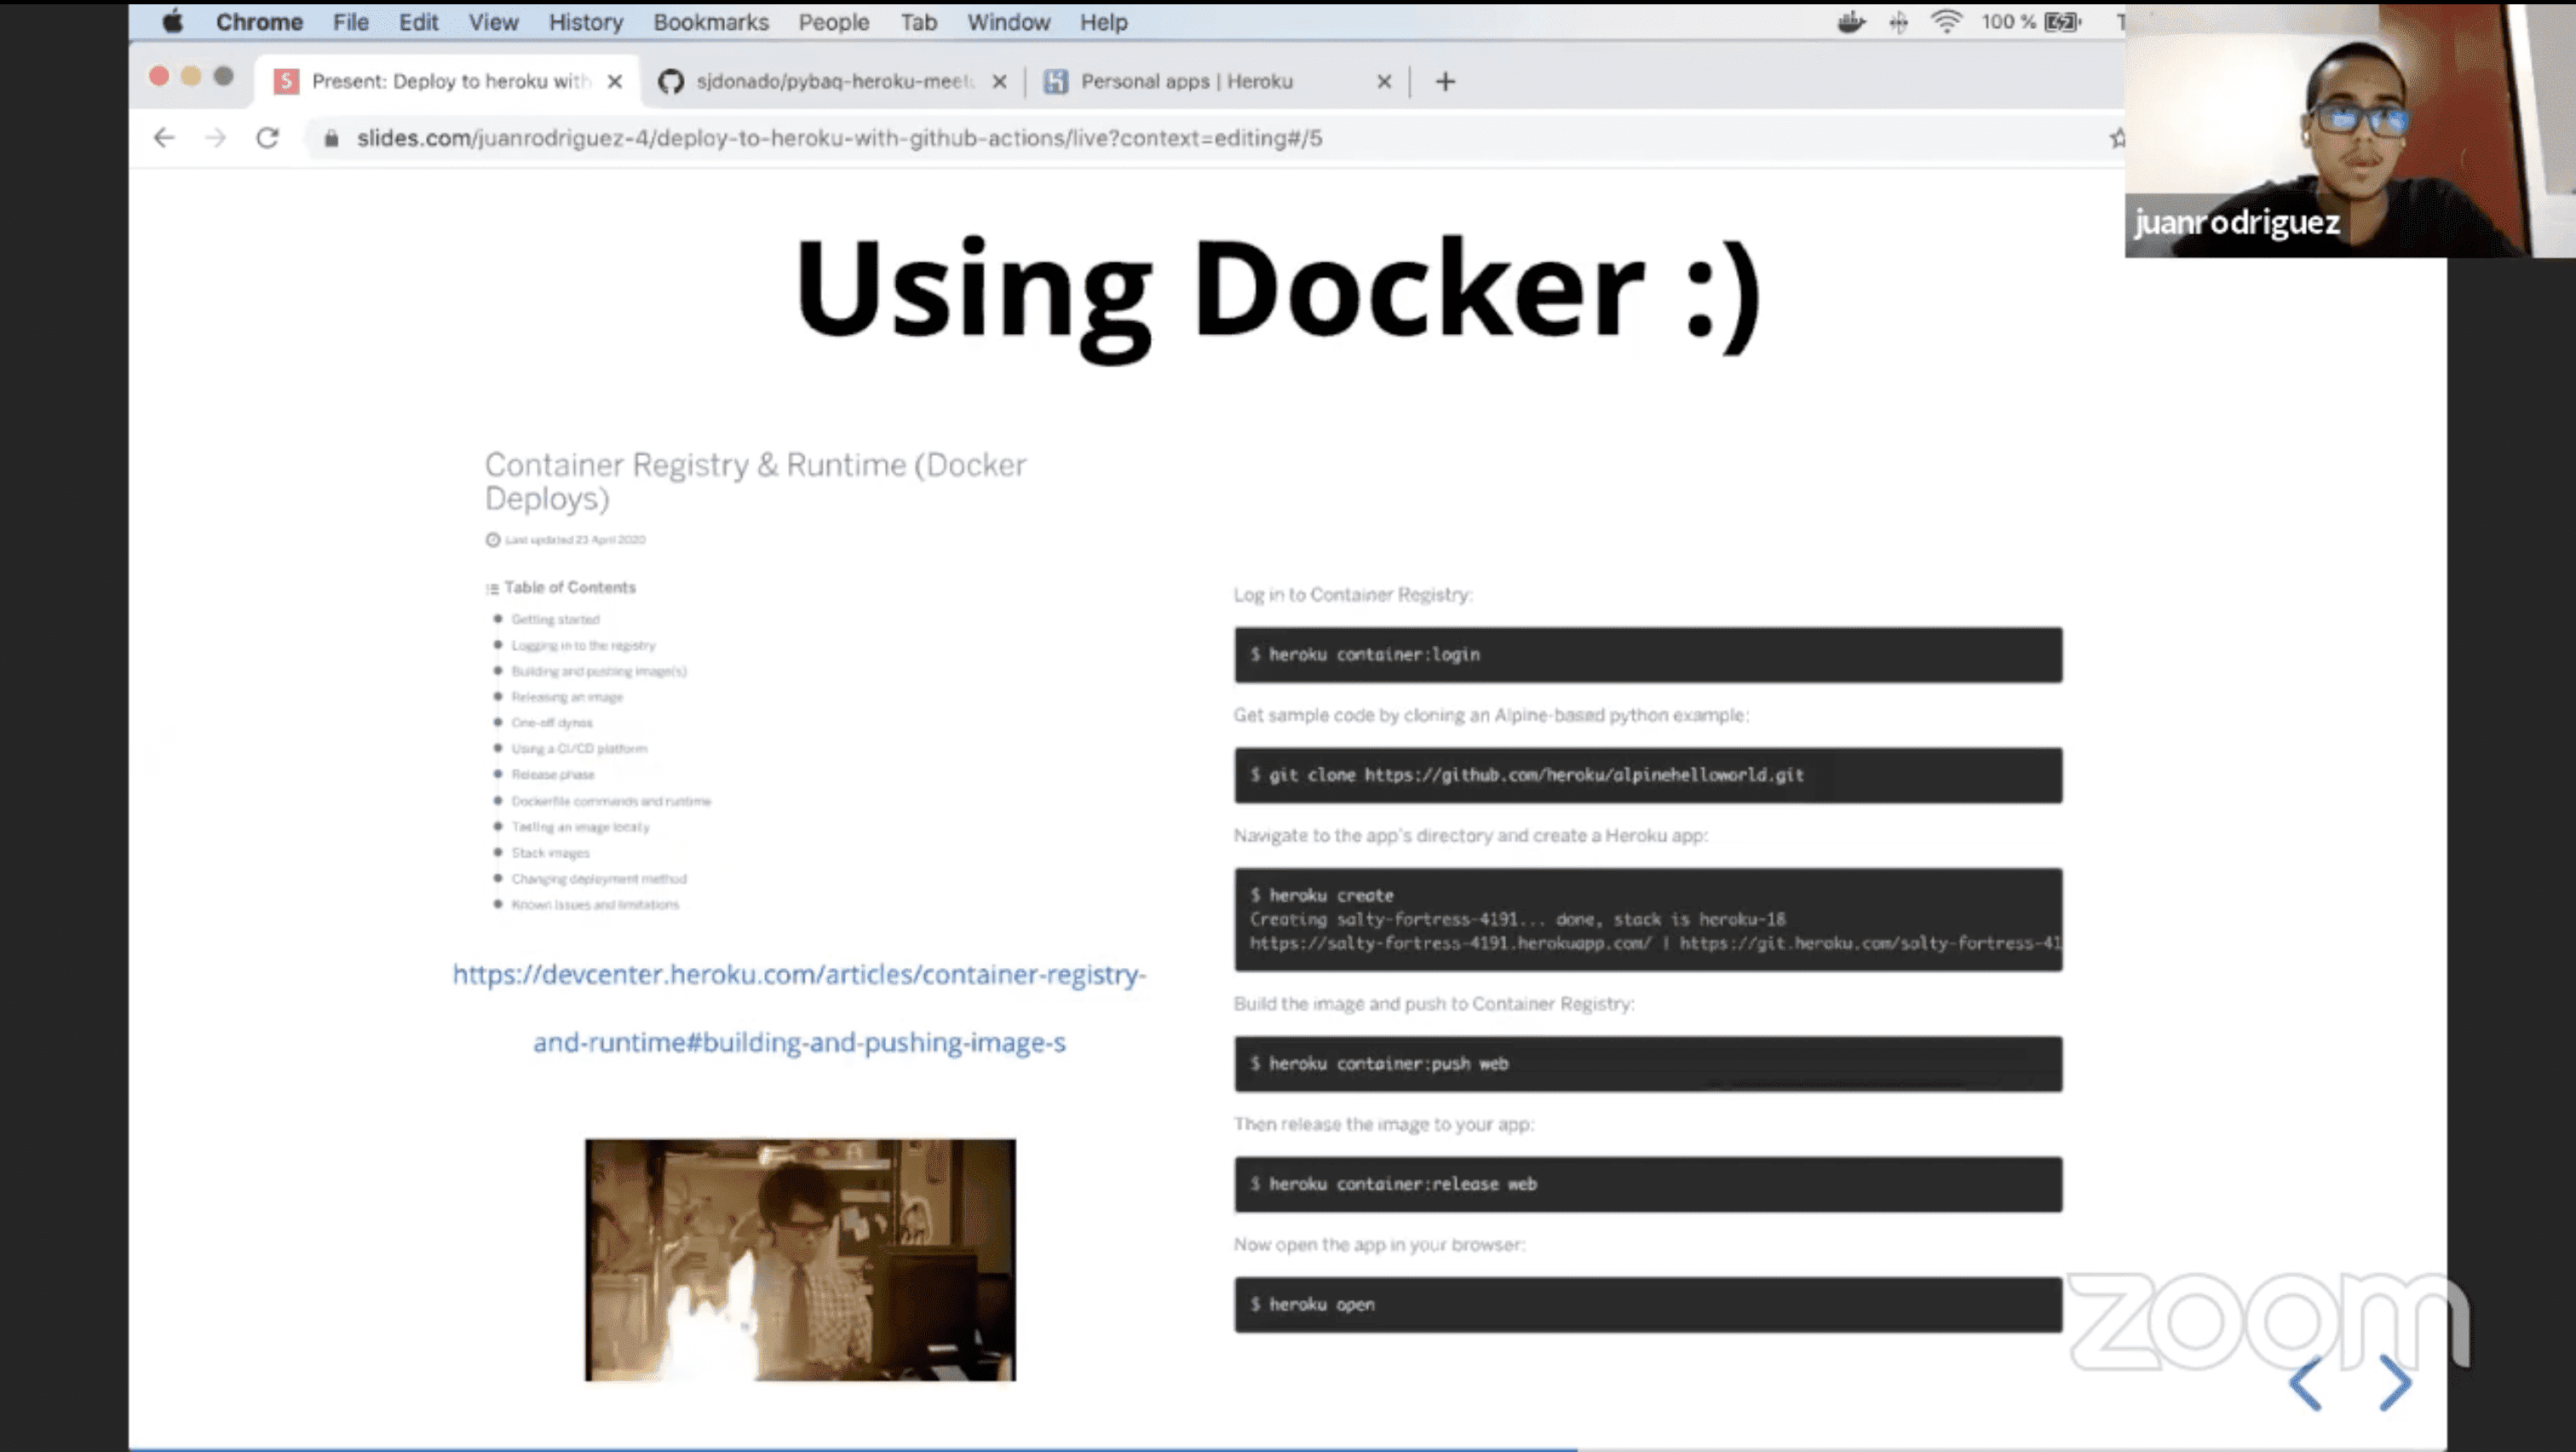Go to the previous slide arrow

click(2306, 1384)
